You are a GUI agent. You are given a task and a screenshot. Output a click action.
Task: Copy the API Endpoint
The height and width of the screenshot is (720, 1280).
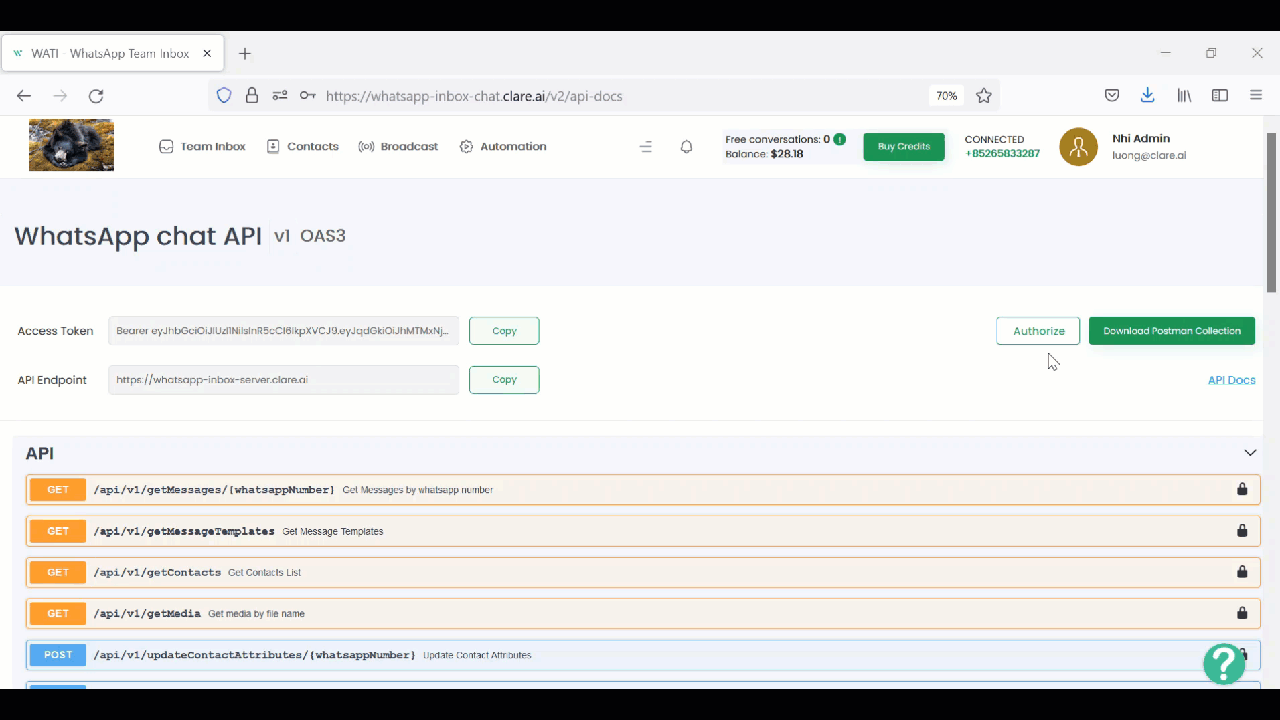click(x=504, y=380)
